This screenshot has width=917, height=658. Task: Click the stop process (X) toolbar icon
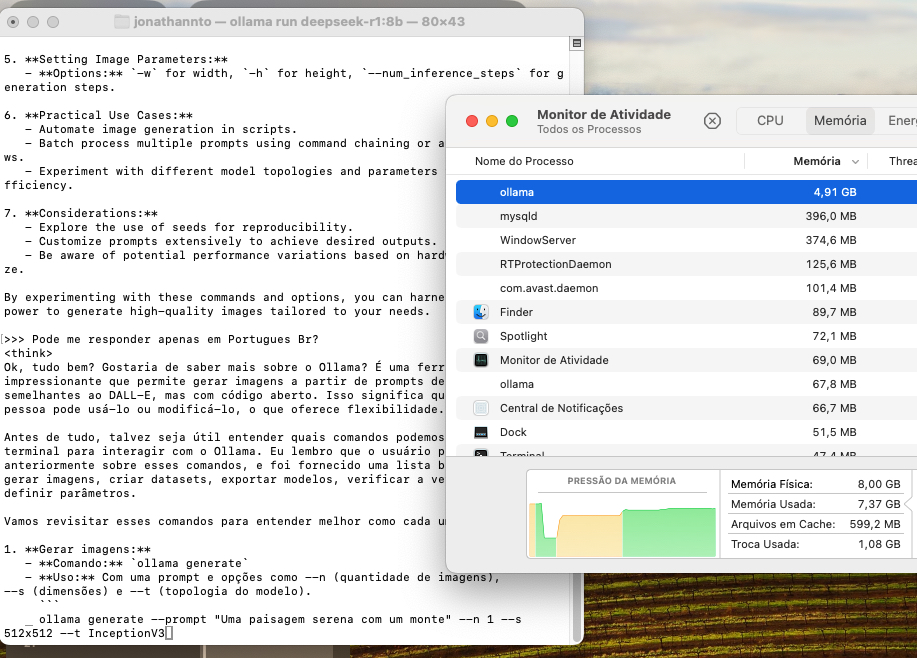[712, 121]
